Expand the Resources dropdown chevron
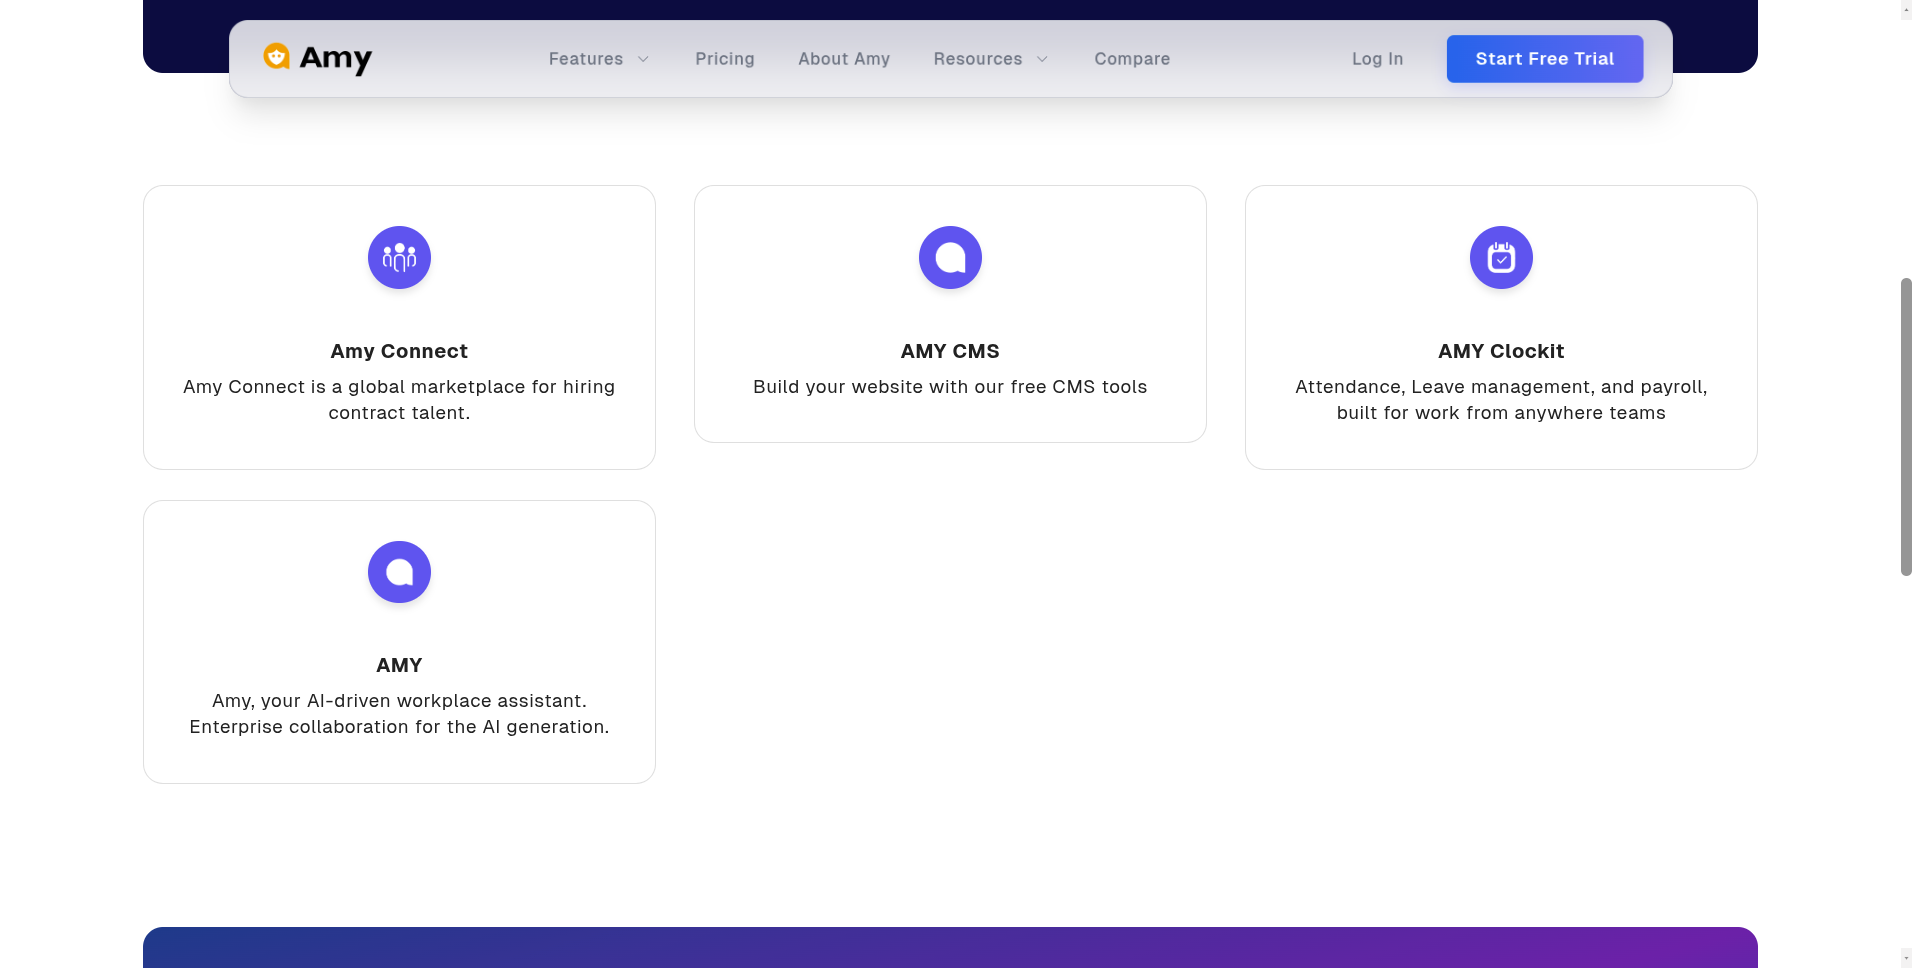 tap(1042, 59)
